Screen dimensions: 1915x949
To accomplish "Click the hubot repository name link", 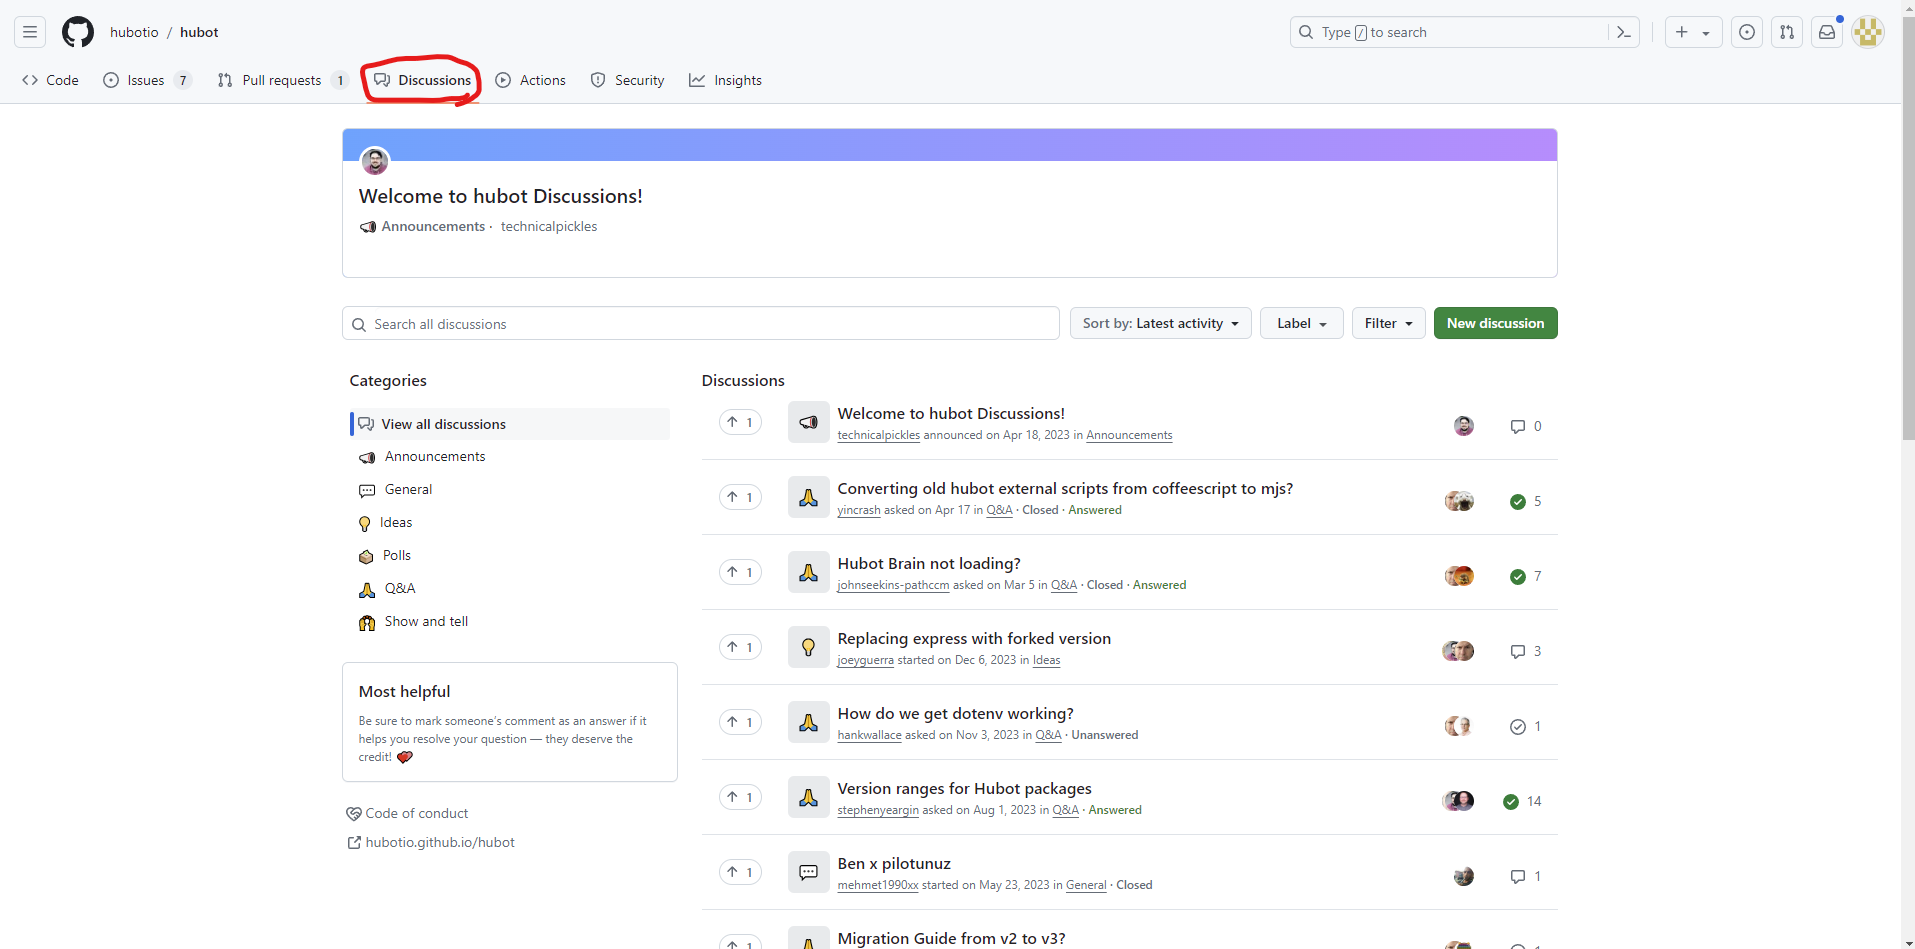I will (199, 32).
